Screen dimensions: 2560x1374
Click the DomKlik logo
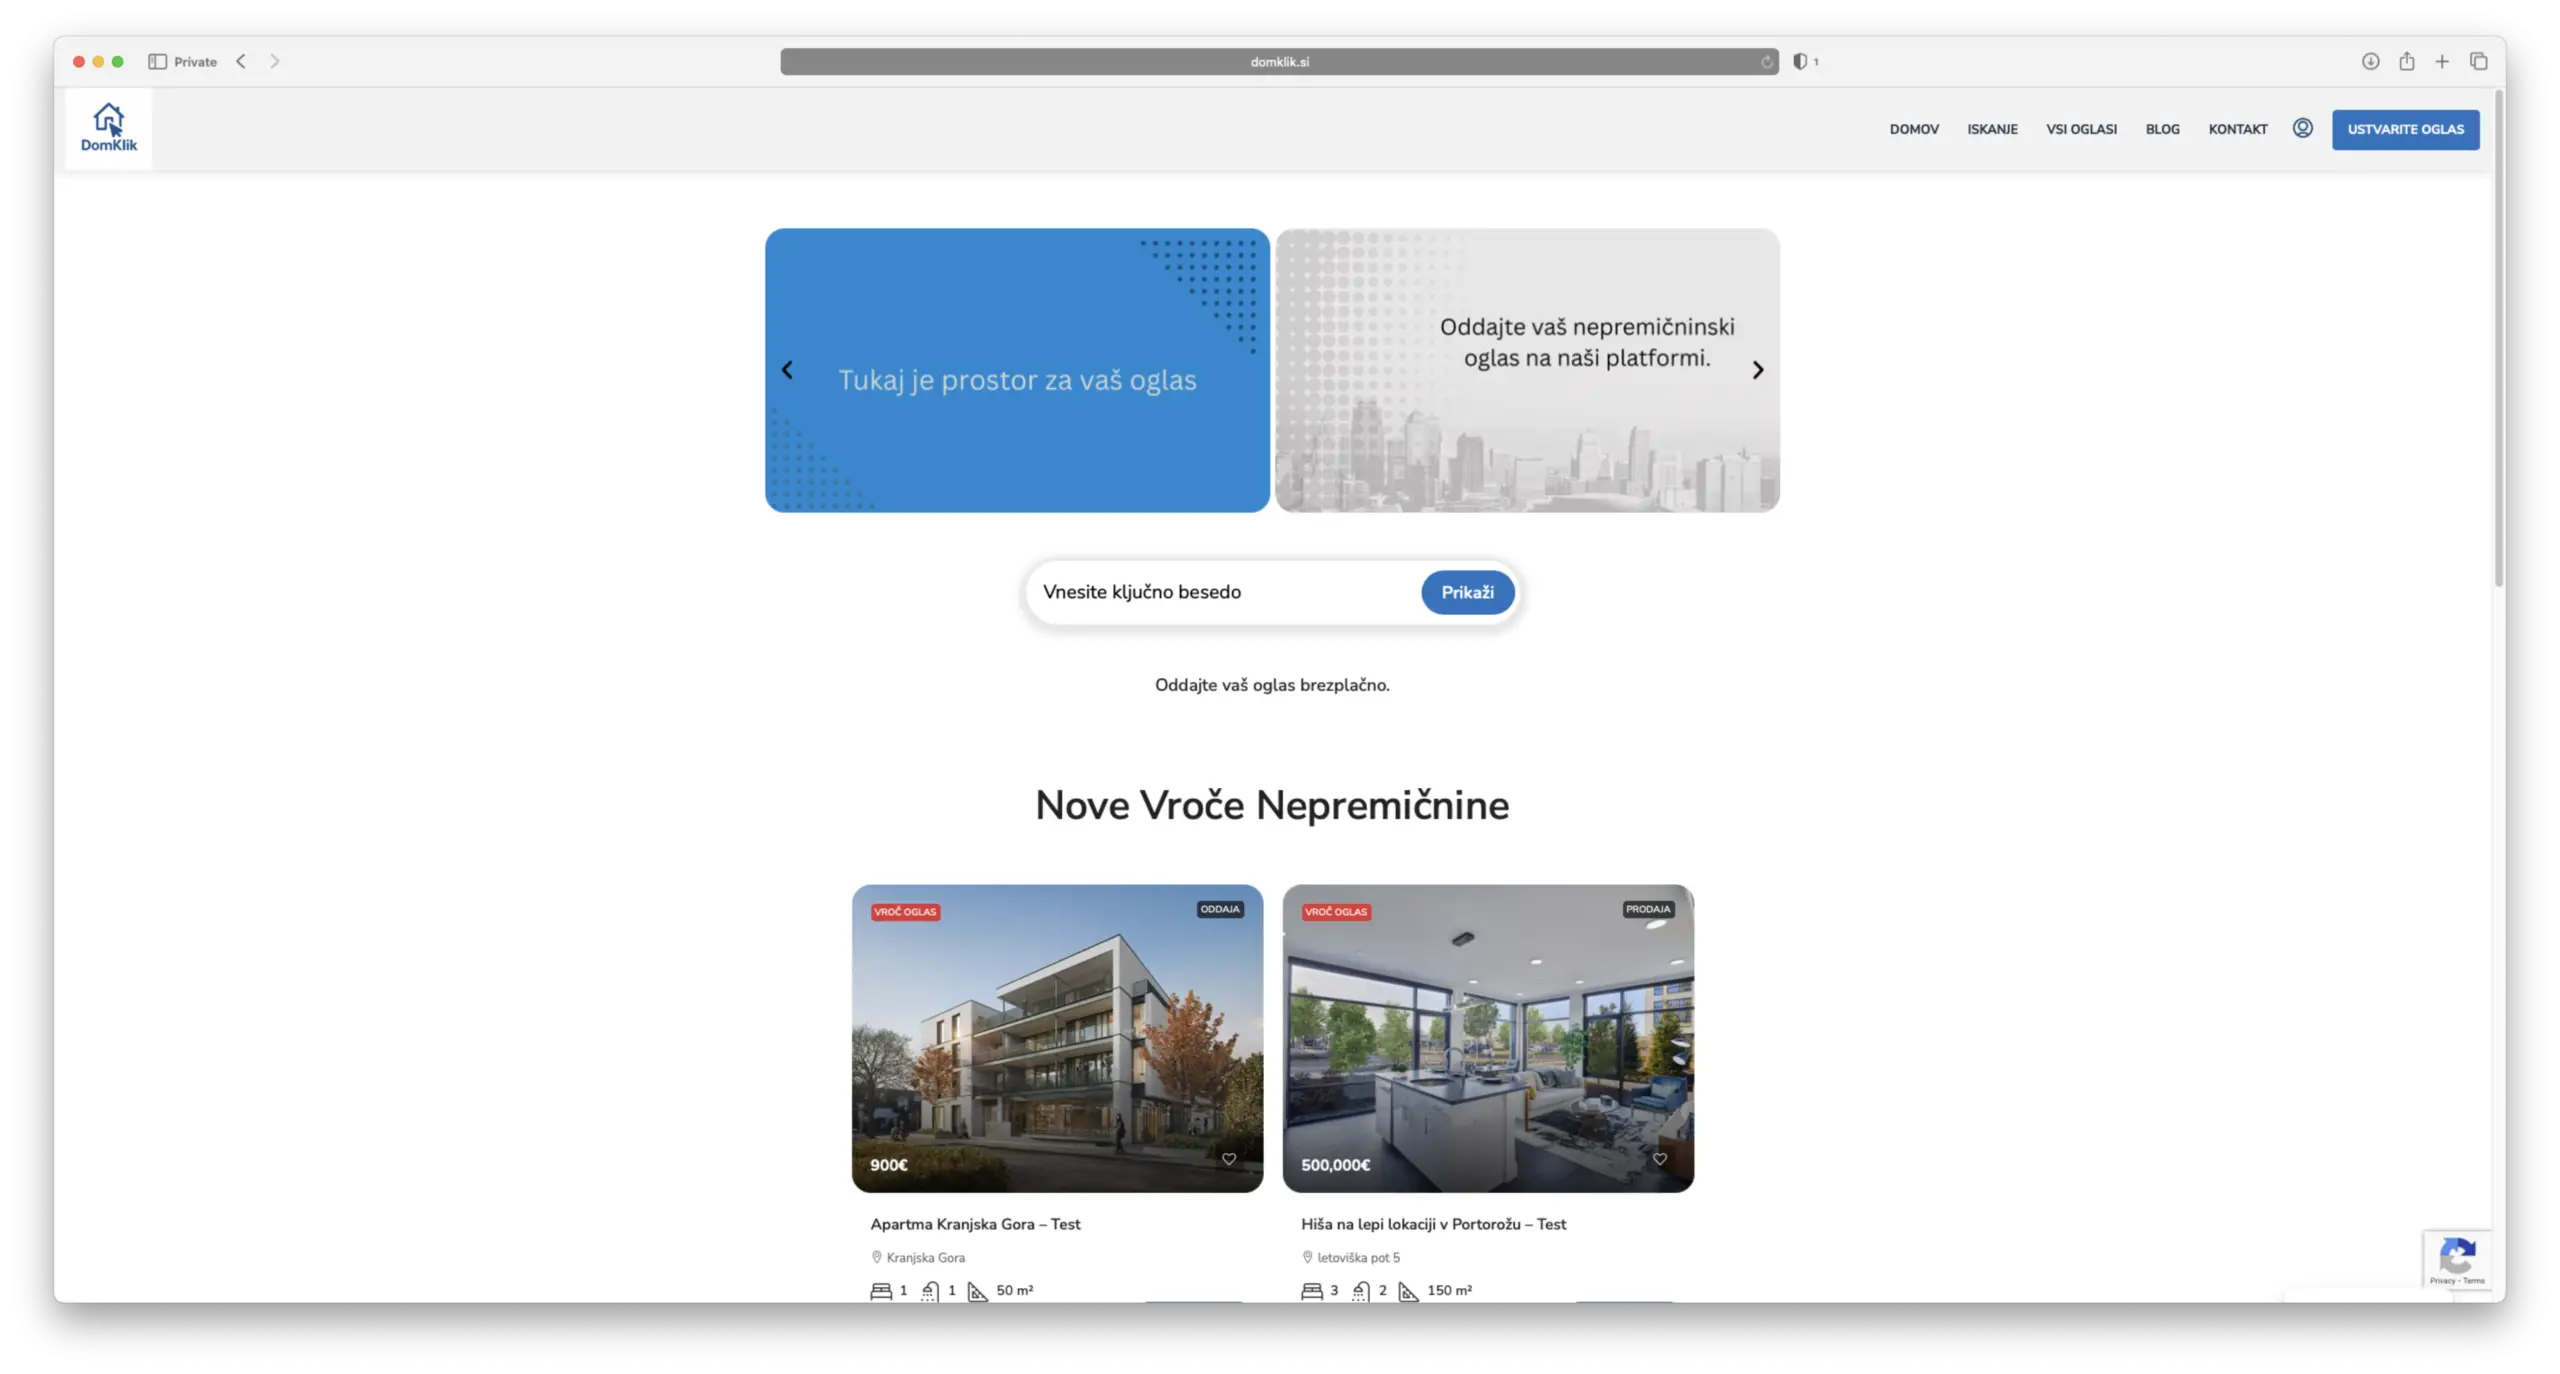(108, 128)
